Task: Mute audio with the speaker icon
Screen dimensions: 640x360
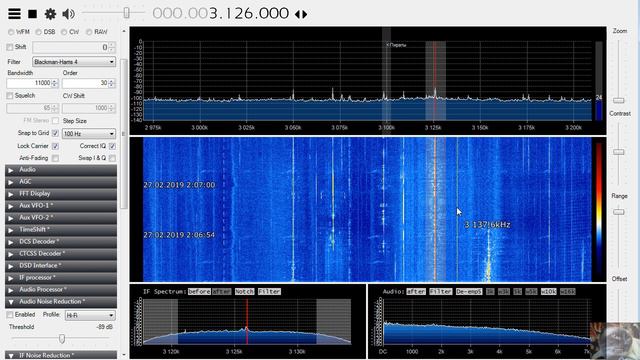Action: [68, 14]
